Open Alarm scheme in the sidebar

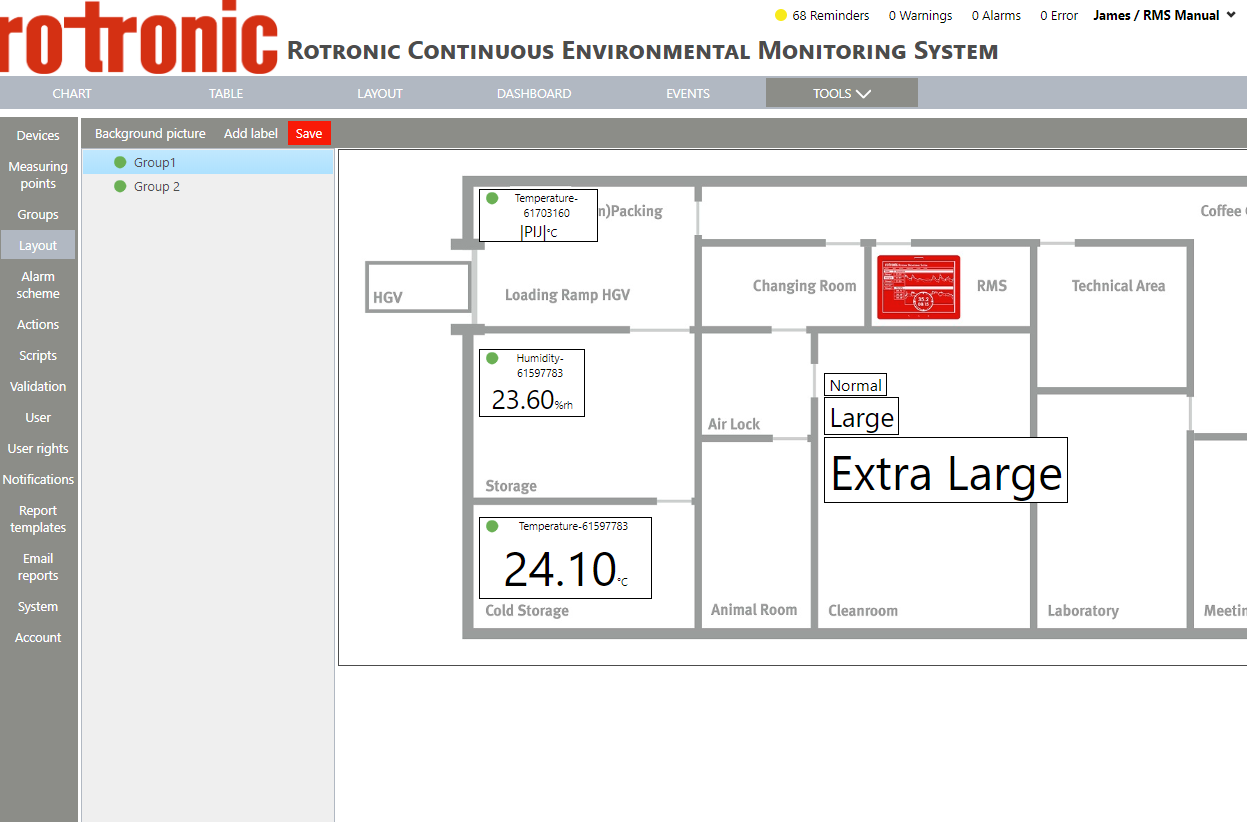pos(38,285)
